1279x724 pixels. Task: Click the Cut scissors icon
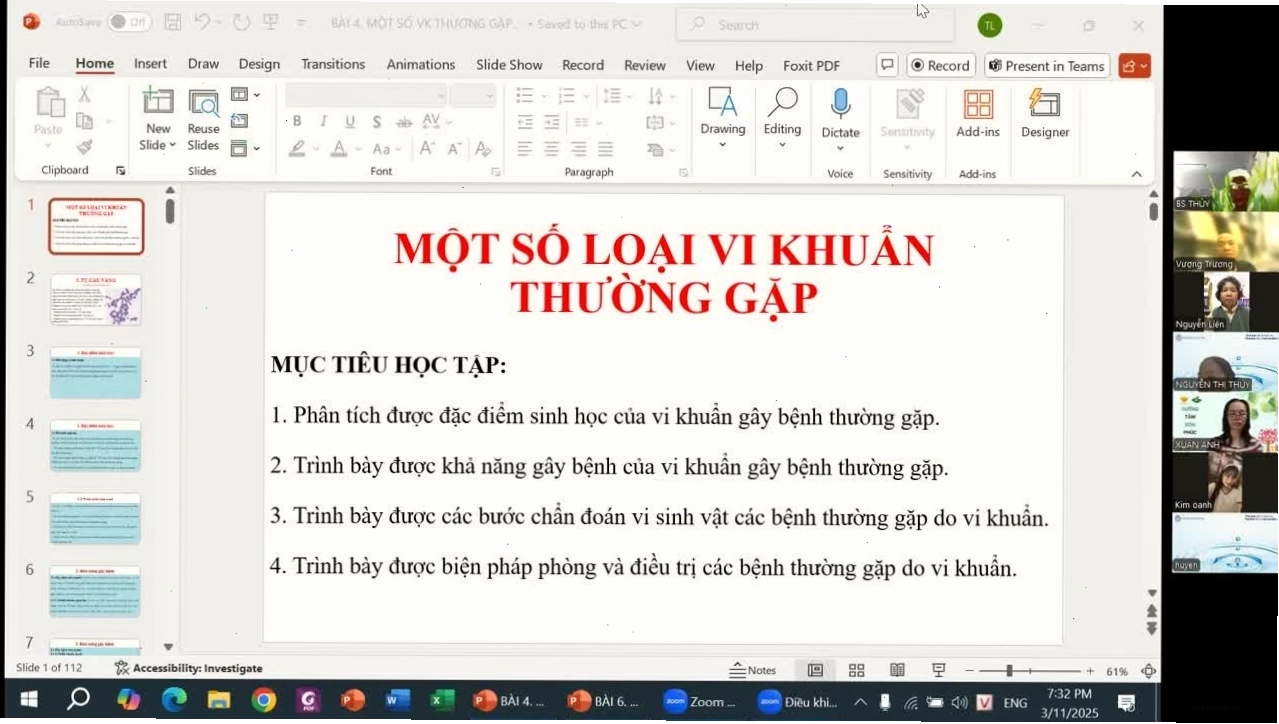click(84, 95)
